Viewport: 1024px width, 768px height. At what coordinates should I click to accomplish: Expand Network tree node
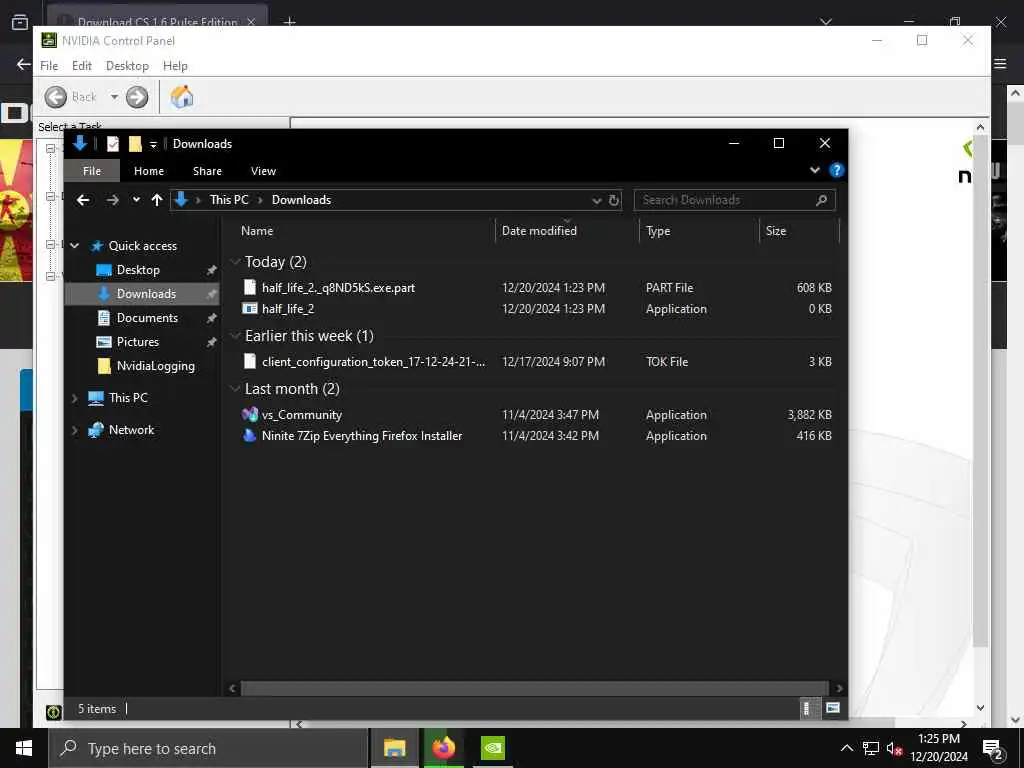pyautogui.click(x=74, y=430)
